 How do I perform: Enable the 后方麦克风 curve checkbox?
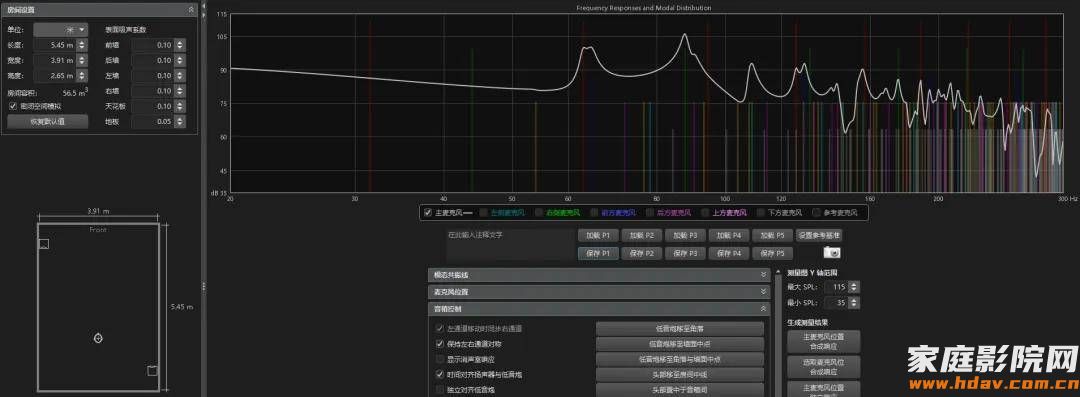(650, 212)
